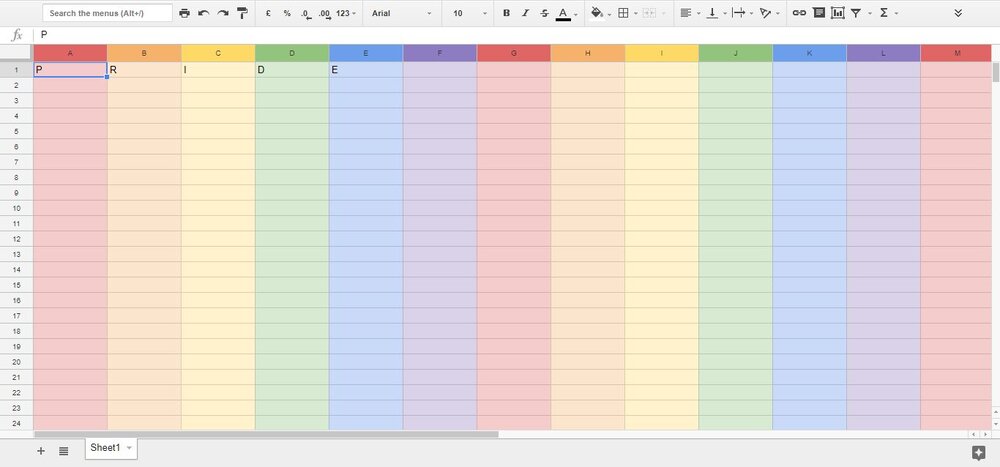Select column A header
The width and height of the screenshot is (1000, 467).
pos(70,53)
